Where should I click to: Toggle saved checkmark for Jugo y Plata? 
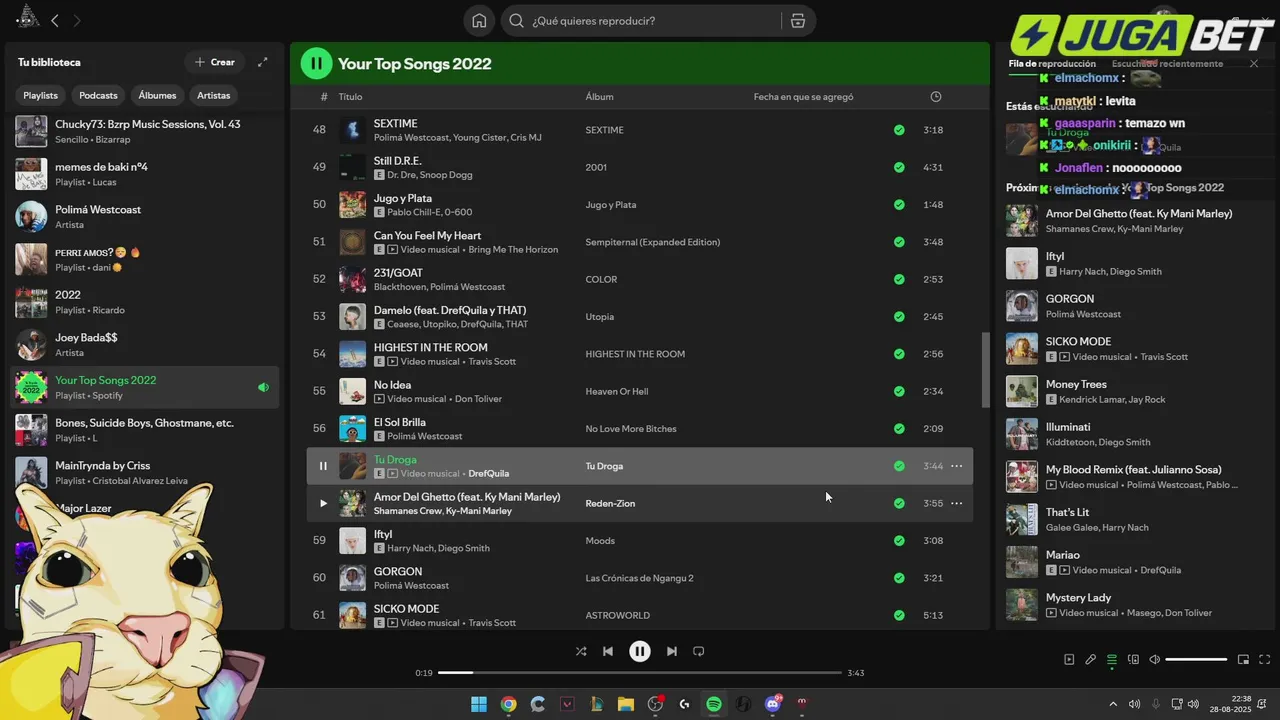click(899, 205)
